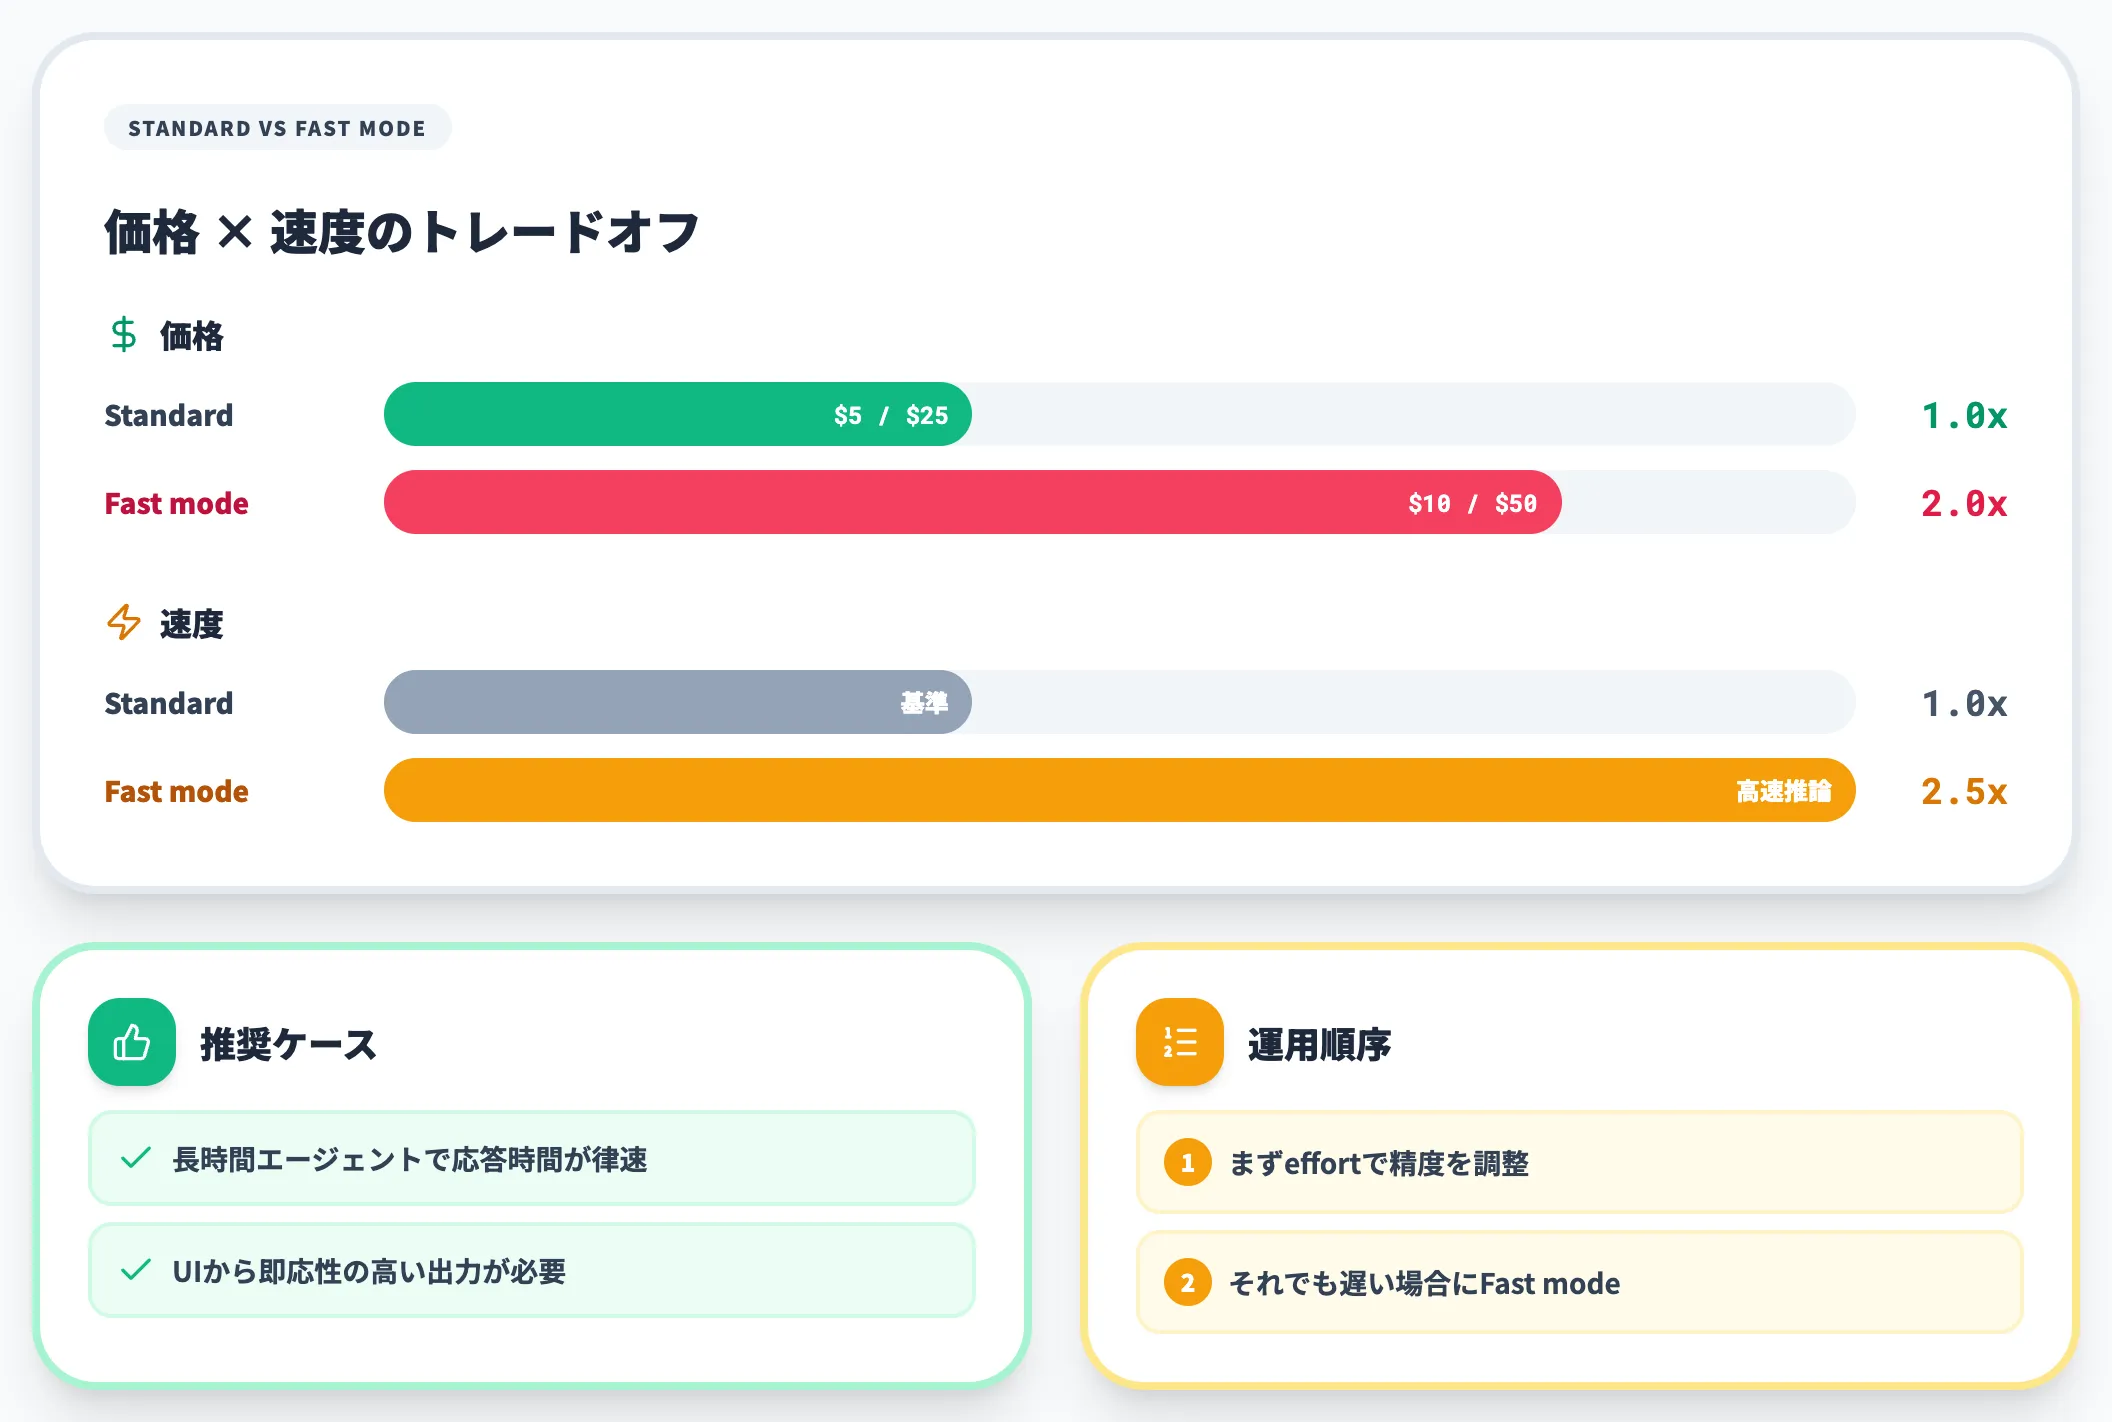Select 長時間エージェントで応答時間が律速 item
The height and width of the screenshot is (1422, 2112).
coord(532,1158)
